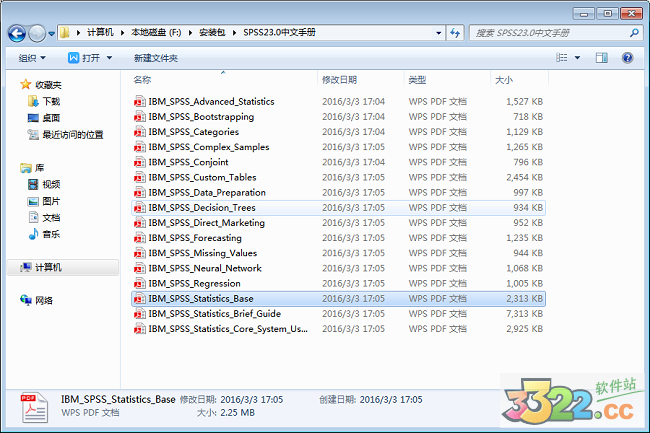Open the recent pages dropdown arrow

pos(51,34)
